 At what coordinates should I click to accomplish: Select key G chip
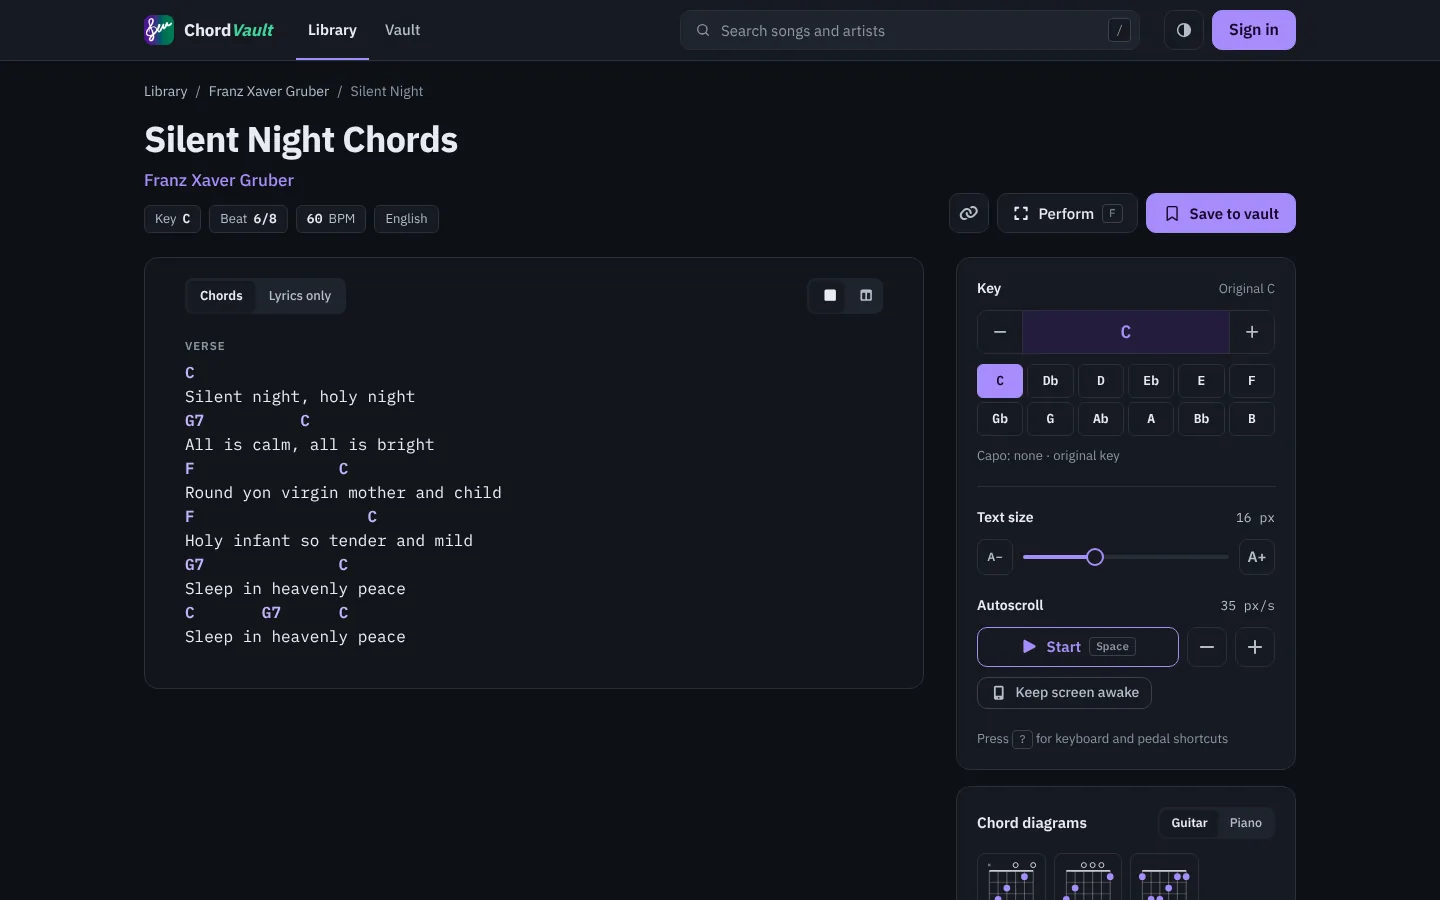pyautogui.click(x=1050, y=419)
